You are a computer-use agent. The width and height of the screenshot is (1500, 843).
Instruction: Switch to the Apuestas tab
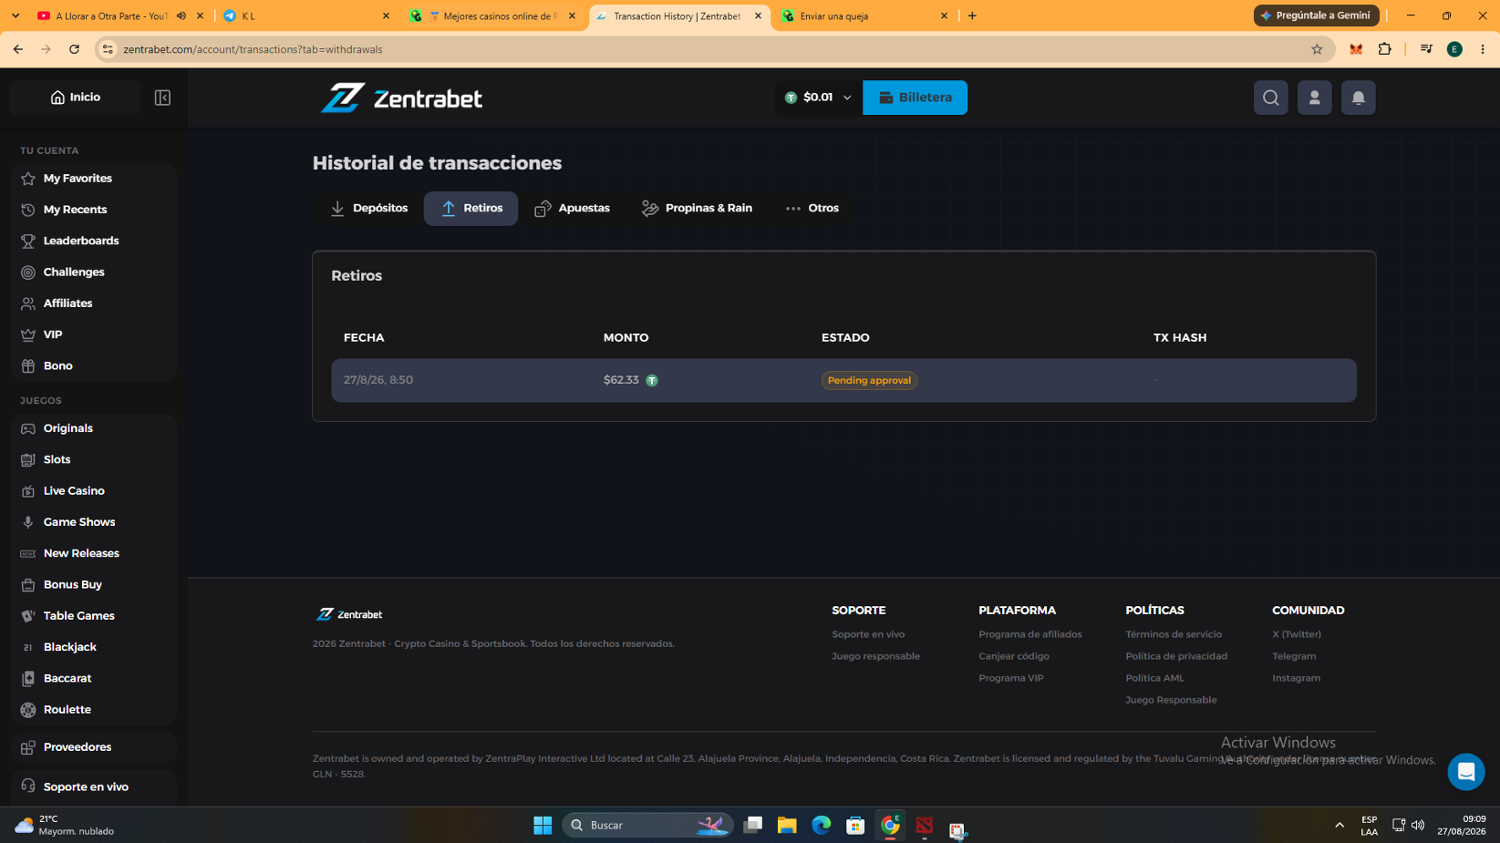pos(572,208)
